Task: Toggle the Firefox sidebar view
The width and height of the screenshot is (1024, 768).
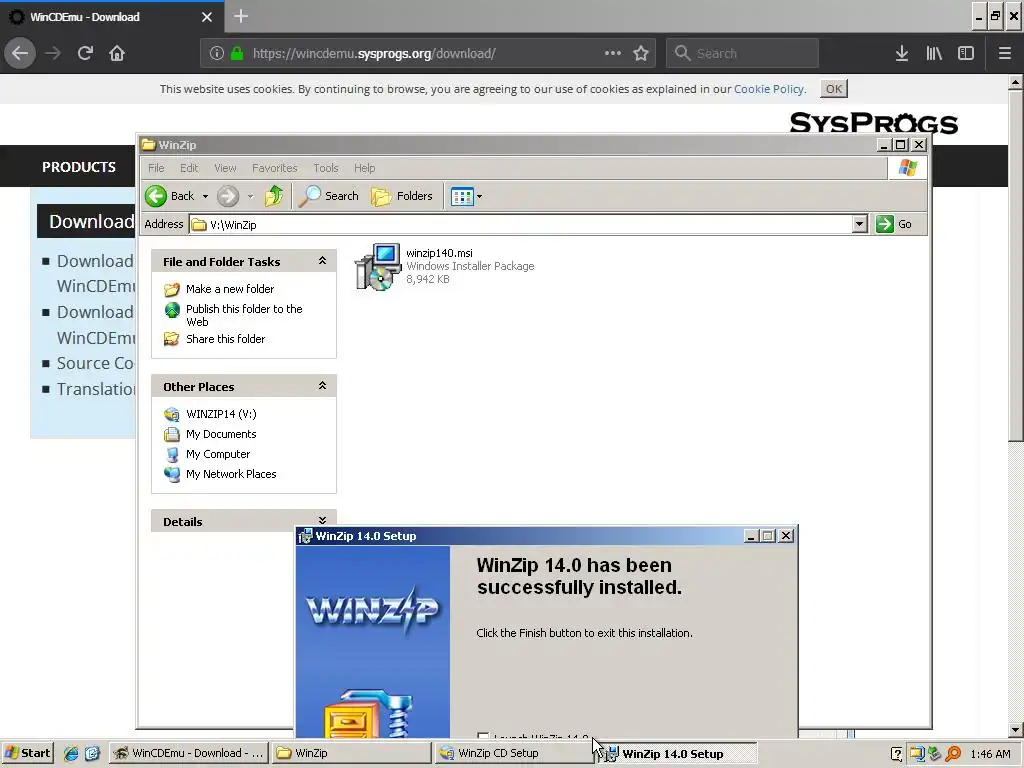Action: point(966,53)
